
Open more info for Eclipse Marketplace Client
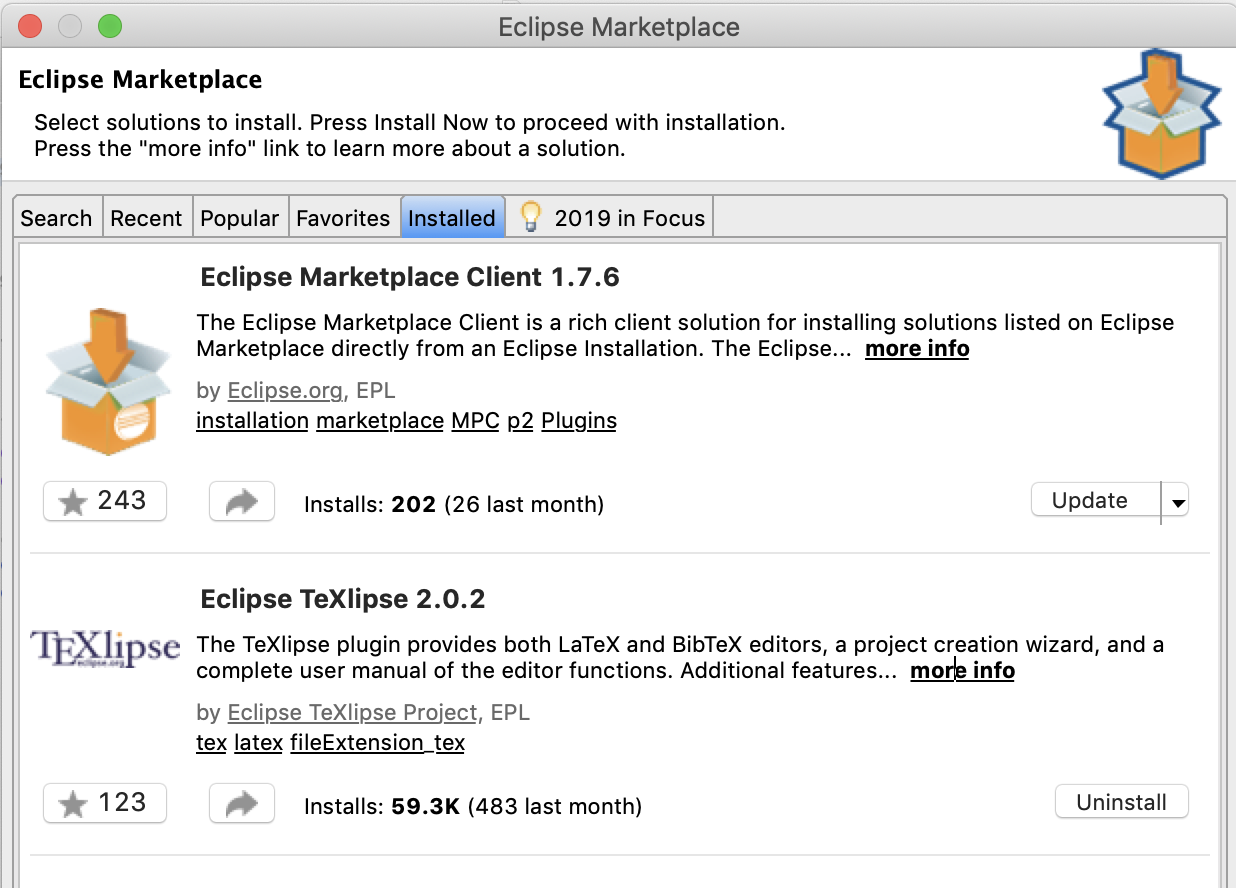[x=917, y=349]
